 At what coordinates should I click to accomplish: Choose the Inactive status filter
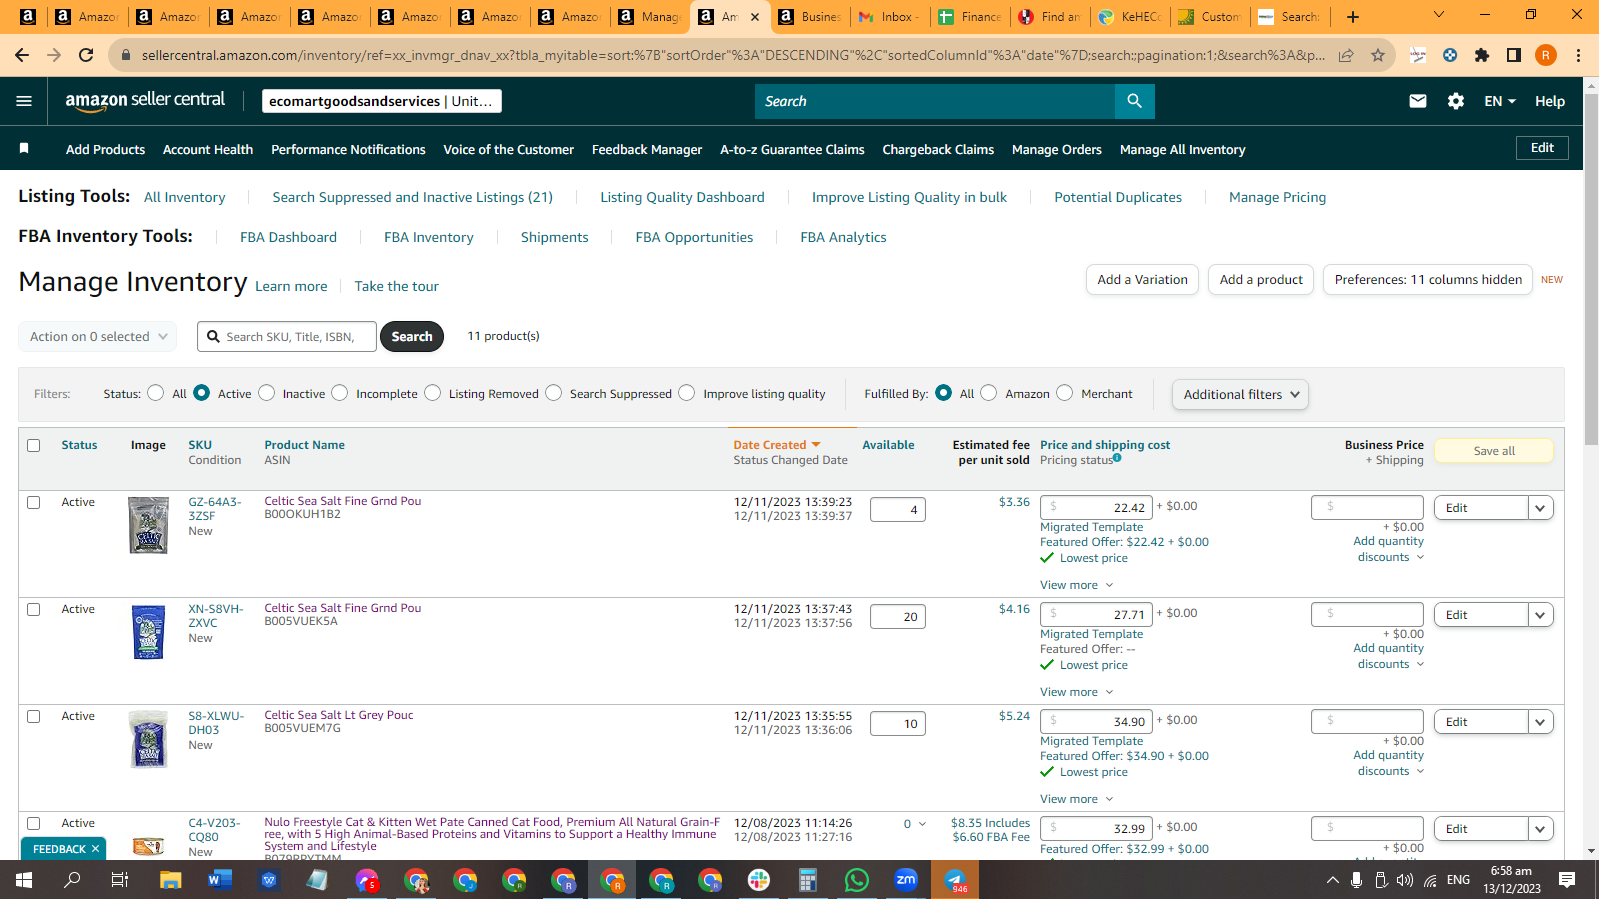click(x=267, y=393)
